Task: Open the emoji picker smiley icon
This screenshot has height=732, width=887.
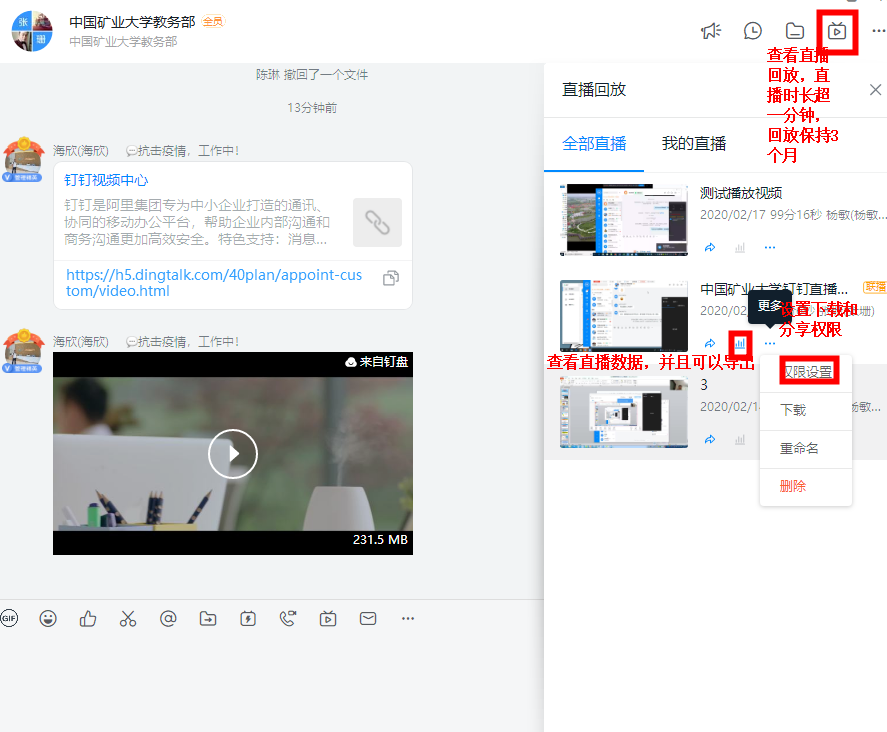Action: 48,618
